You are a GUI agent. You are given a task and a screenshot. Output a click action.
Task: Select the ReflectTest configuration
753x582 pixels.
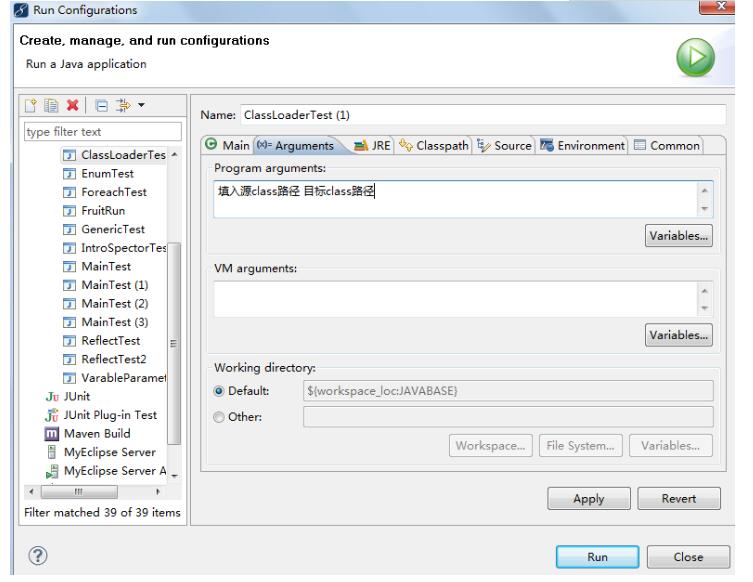pos(102,341)
